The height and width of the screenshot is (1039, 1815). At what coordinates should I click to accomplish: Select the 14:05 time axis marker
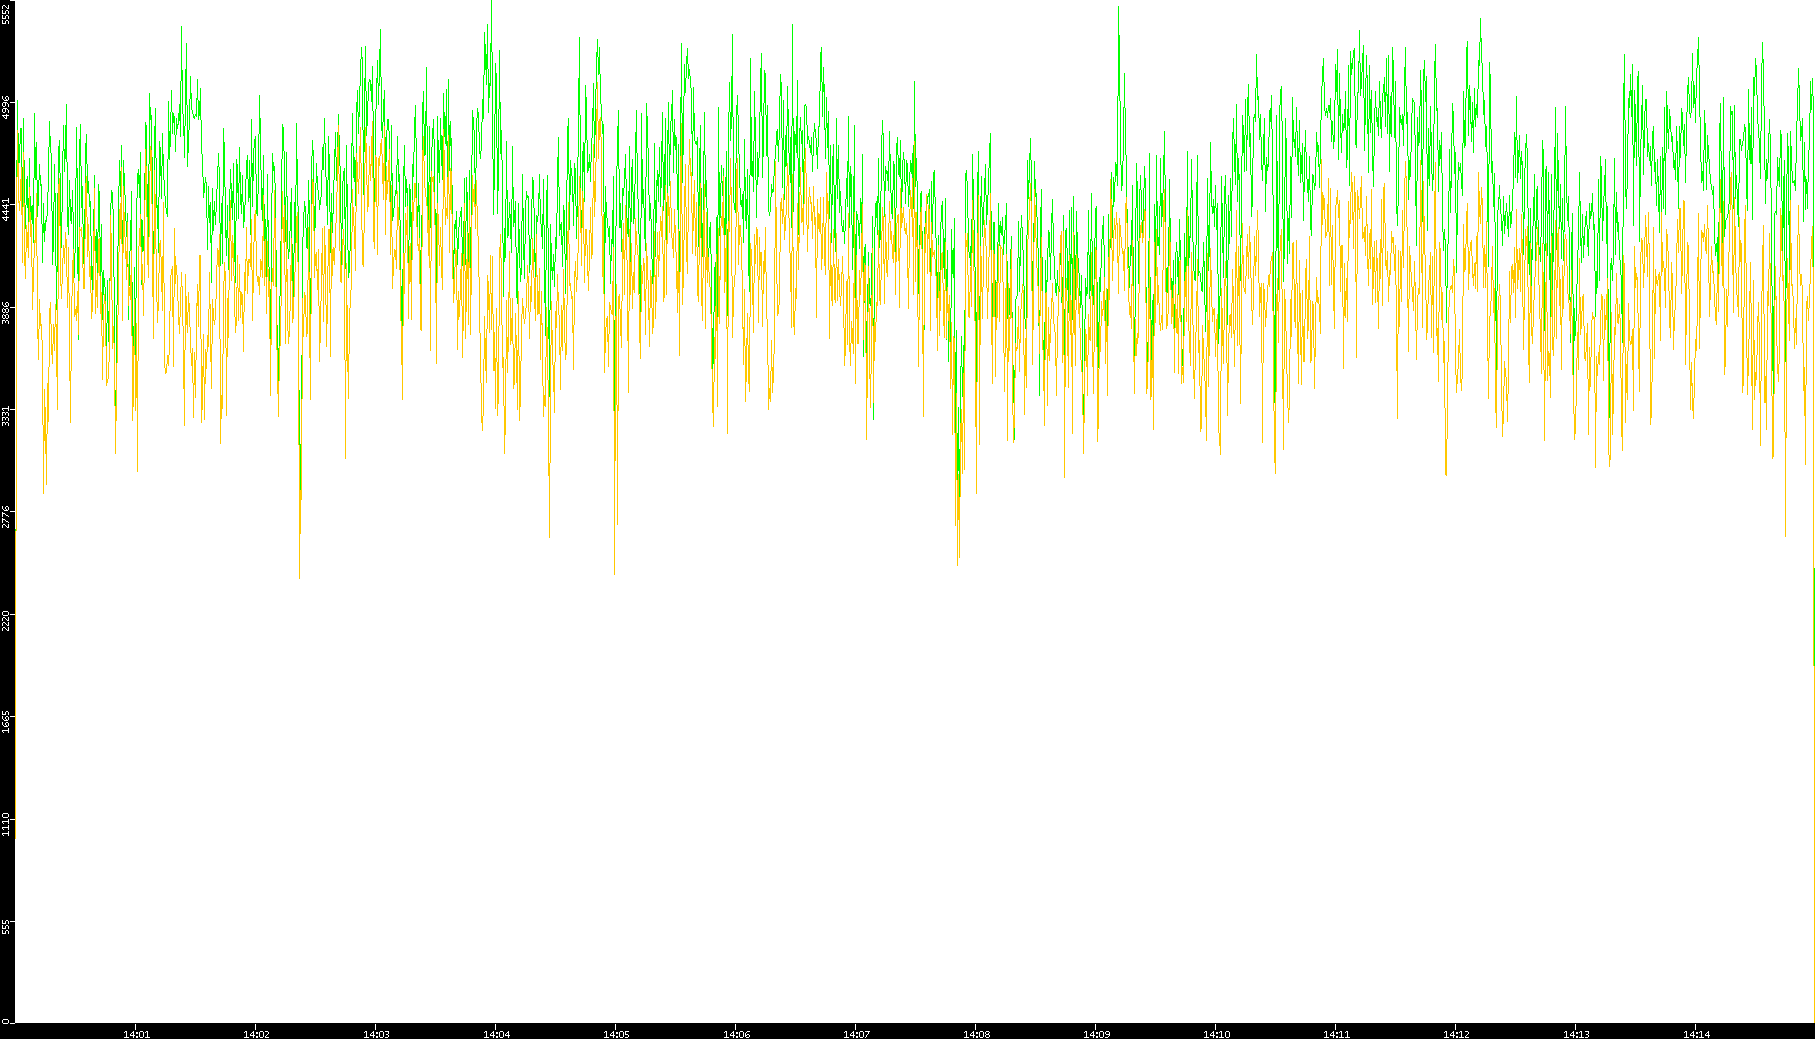click(x=616, y=1033)
